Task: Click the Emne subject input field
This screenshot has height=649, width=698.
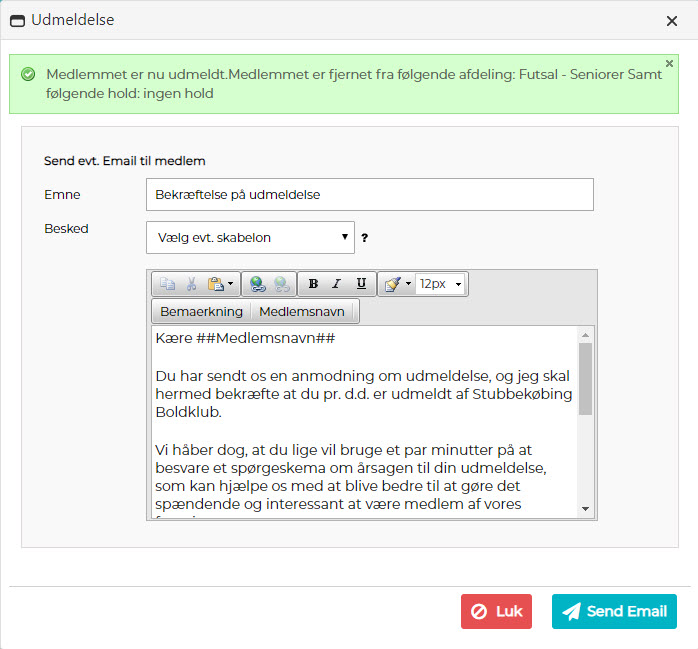Action: pos(369,195)
